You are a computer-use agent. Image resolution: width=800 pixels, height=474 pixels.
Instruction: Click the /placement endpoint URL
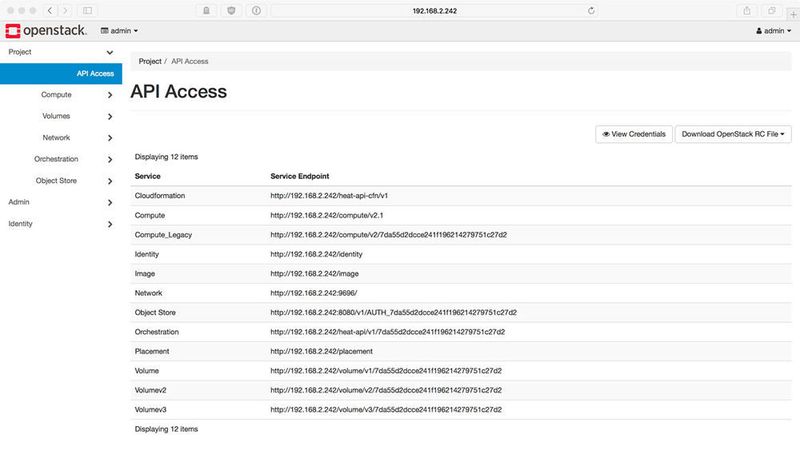click(x=321, y=351)
